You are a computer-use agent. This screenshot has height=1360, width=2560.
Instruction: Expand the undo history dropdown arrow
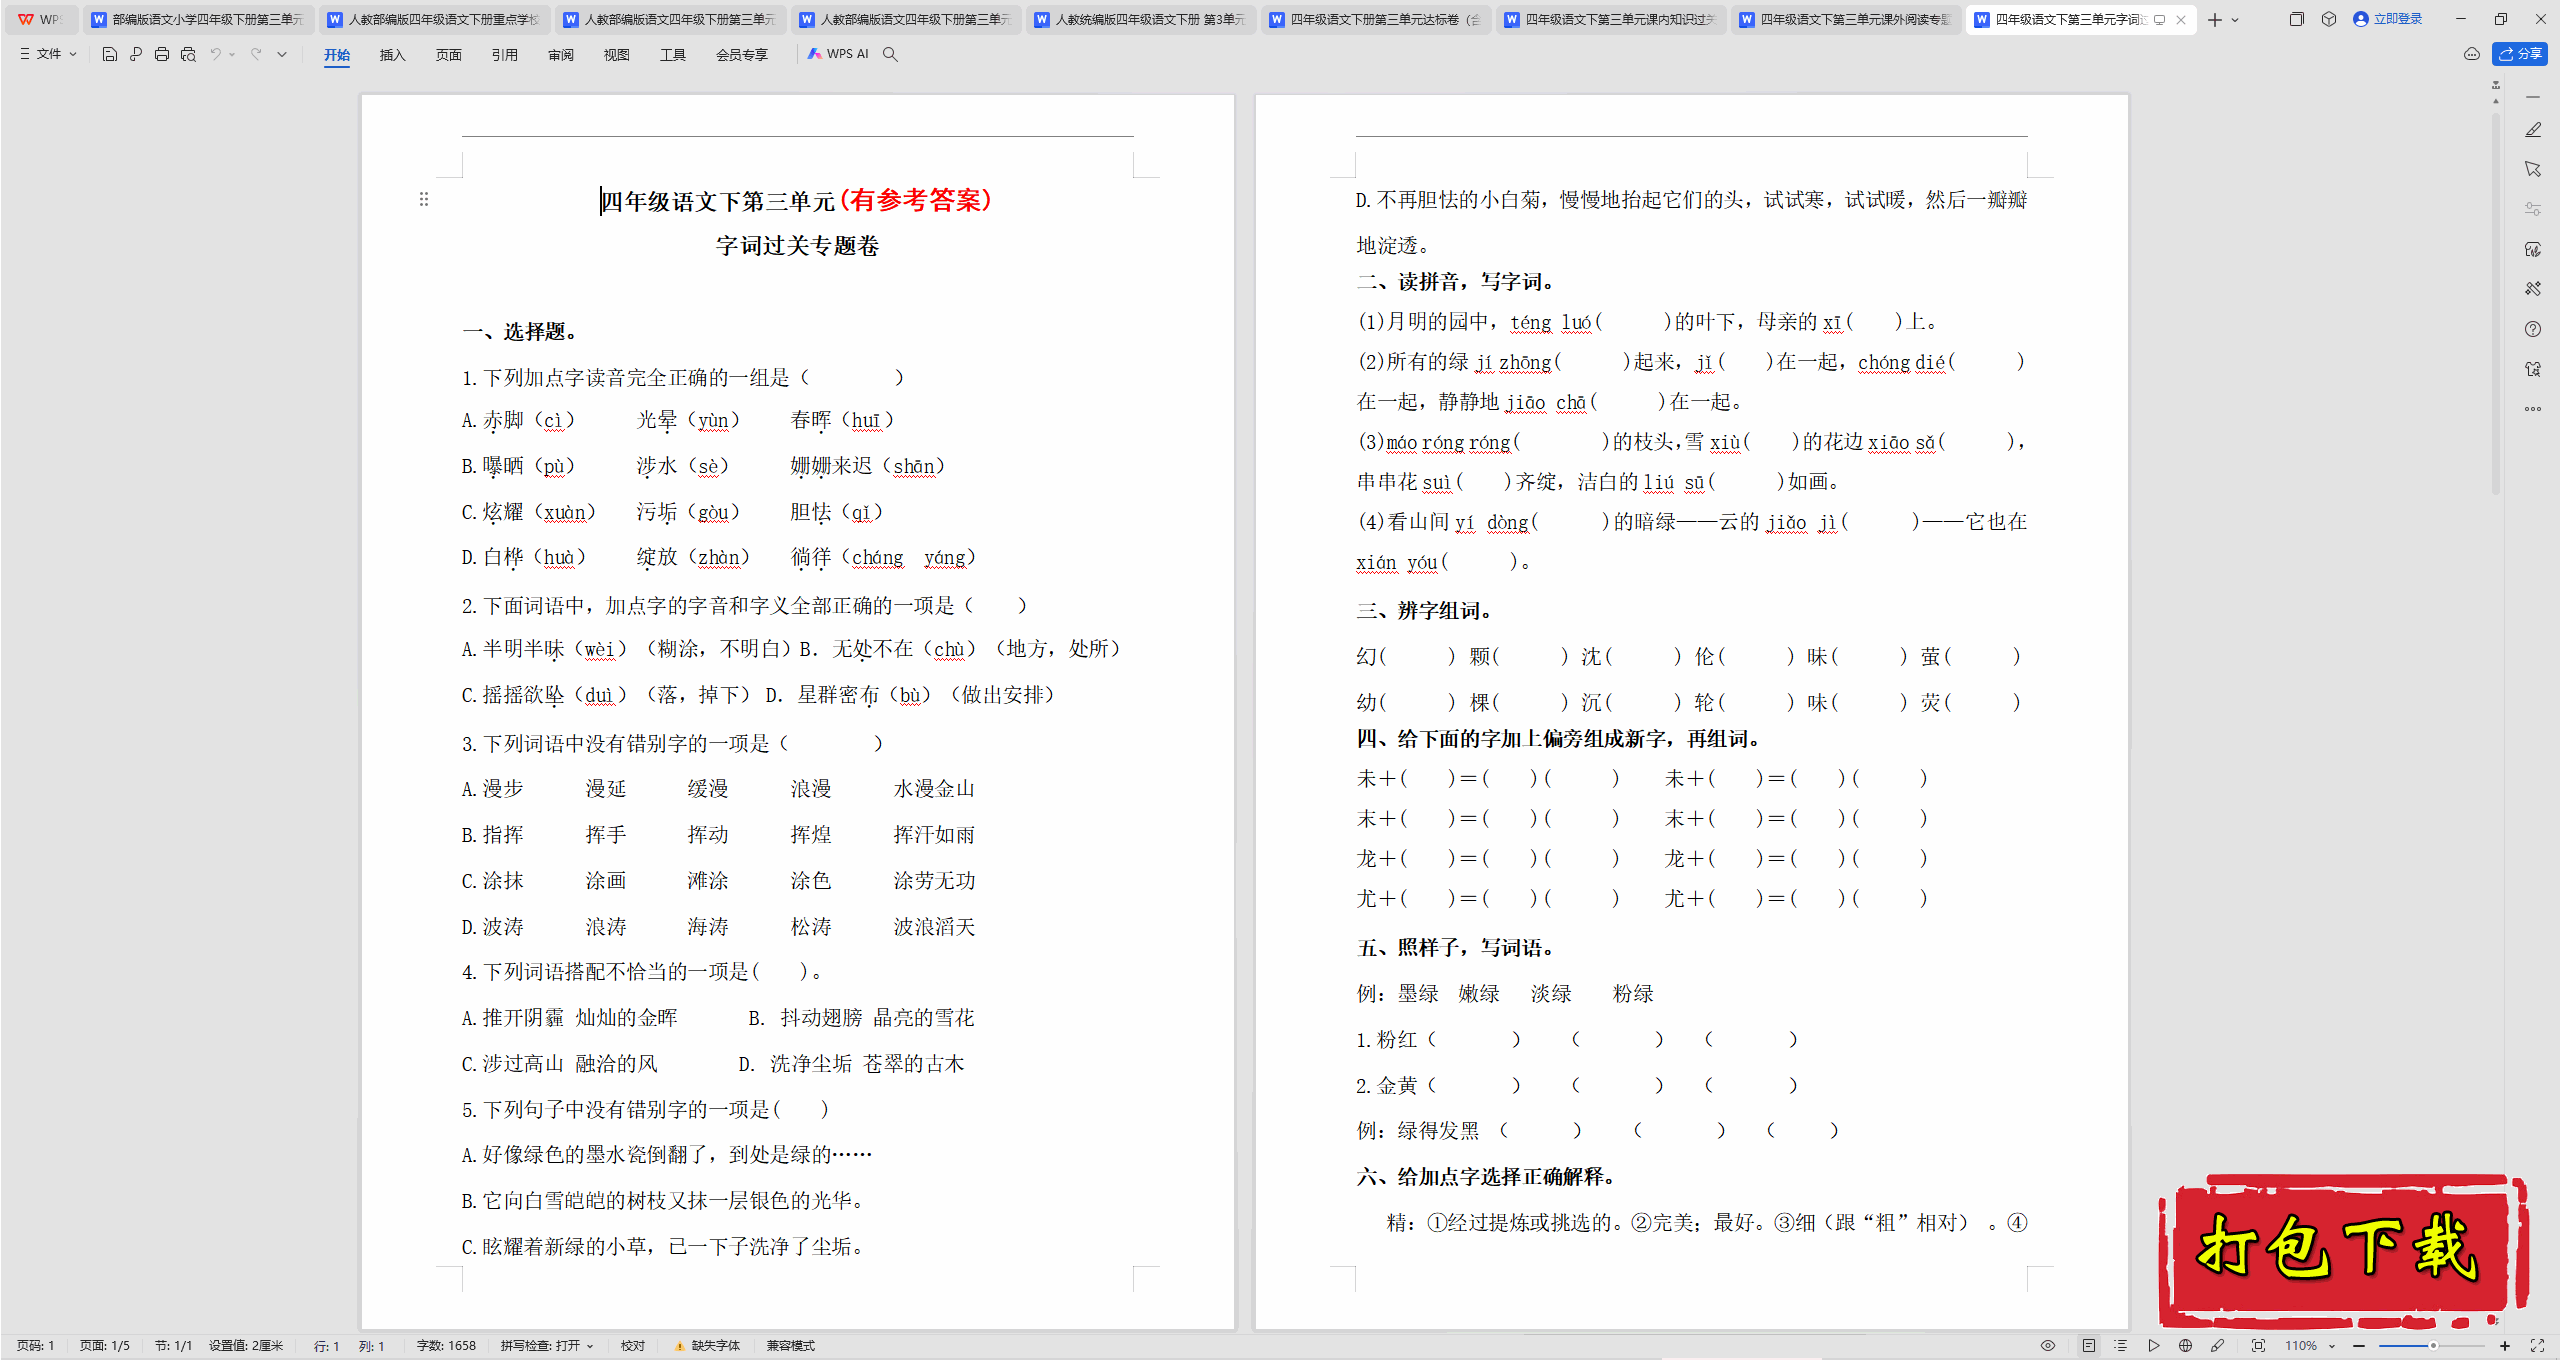(x=233, y=54)
